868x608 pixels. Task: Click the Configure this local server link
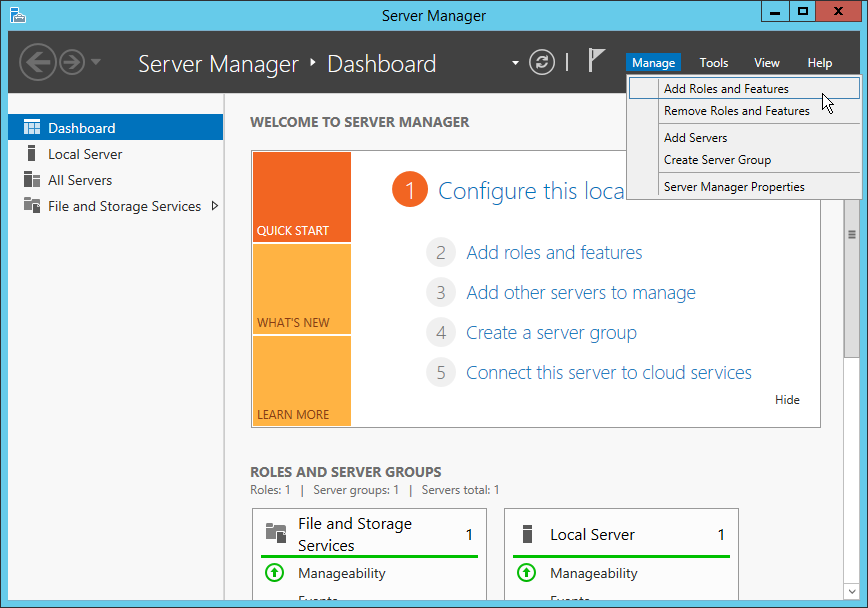tap(531, 191)
